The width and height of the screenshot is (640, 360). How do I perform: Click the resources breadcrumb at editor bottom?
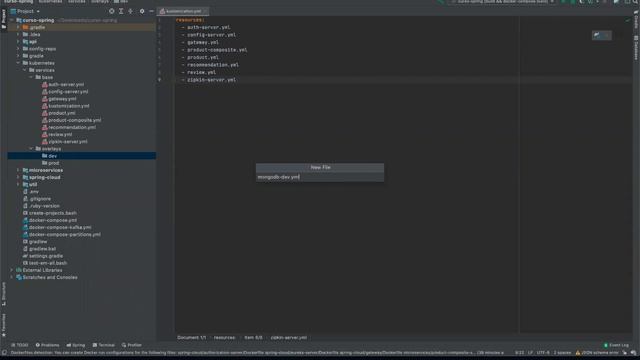coord(224,338)
